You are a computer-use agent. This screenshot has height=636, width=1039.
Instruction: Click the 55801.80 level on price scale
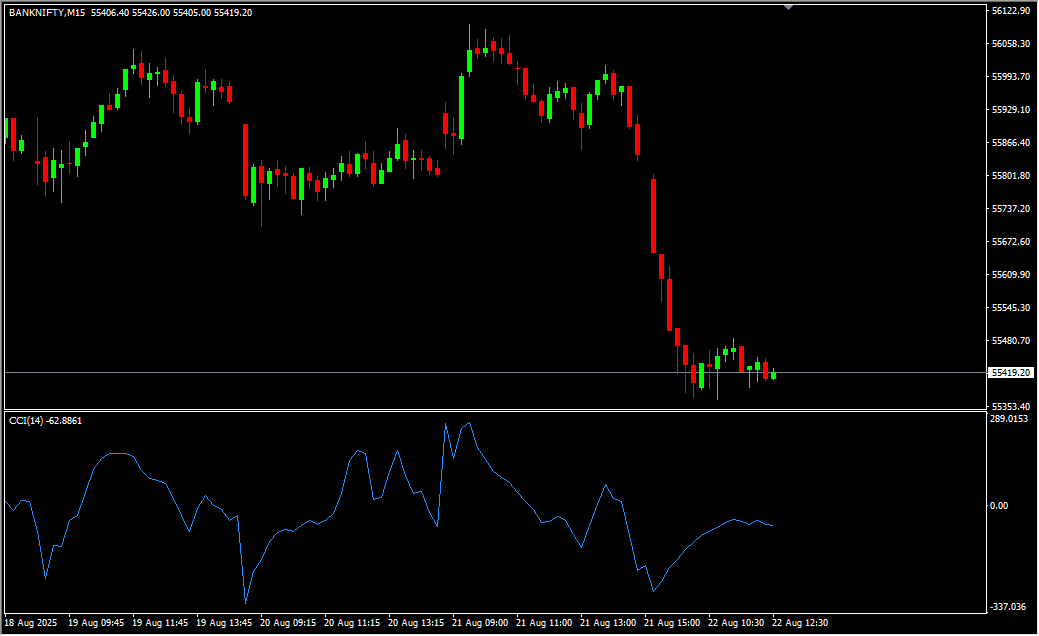(1010, 176)
